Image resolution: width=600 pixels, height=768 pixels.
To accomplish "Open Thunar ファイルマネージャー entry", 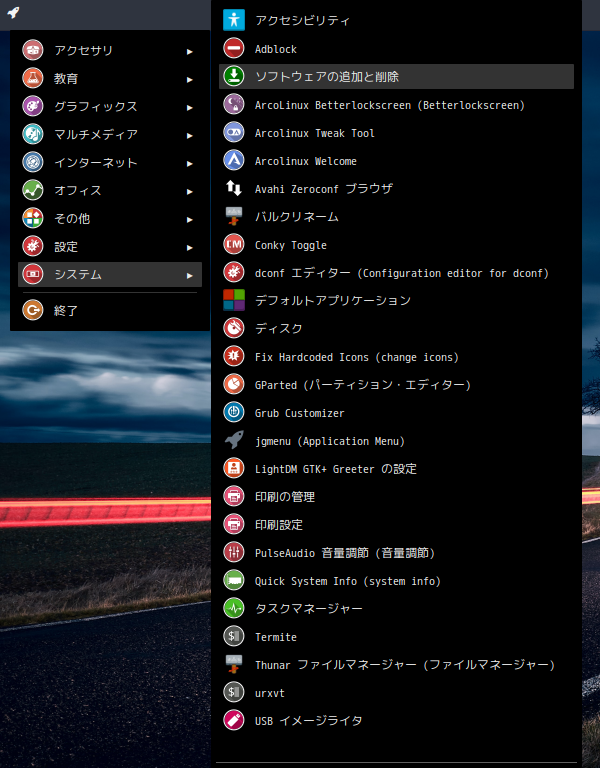I will tap(396, 665).
